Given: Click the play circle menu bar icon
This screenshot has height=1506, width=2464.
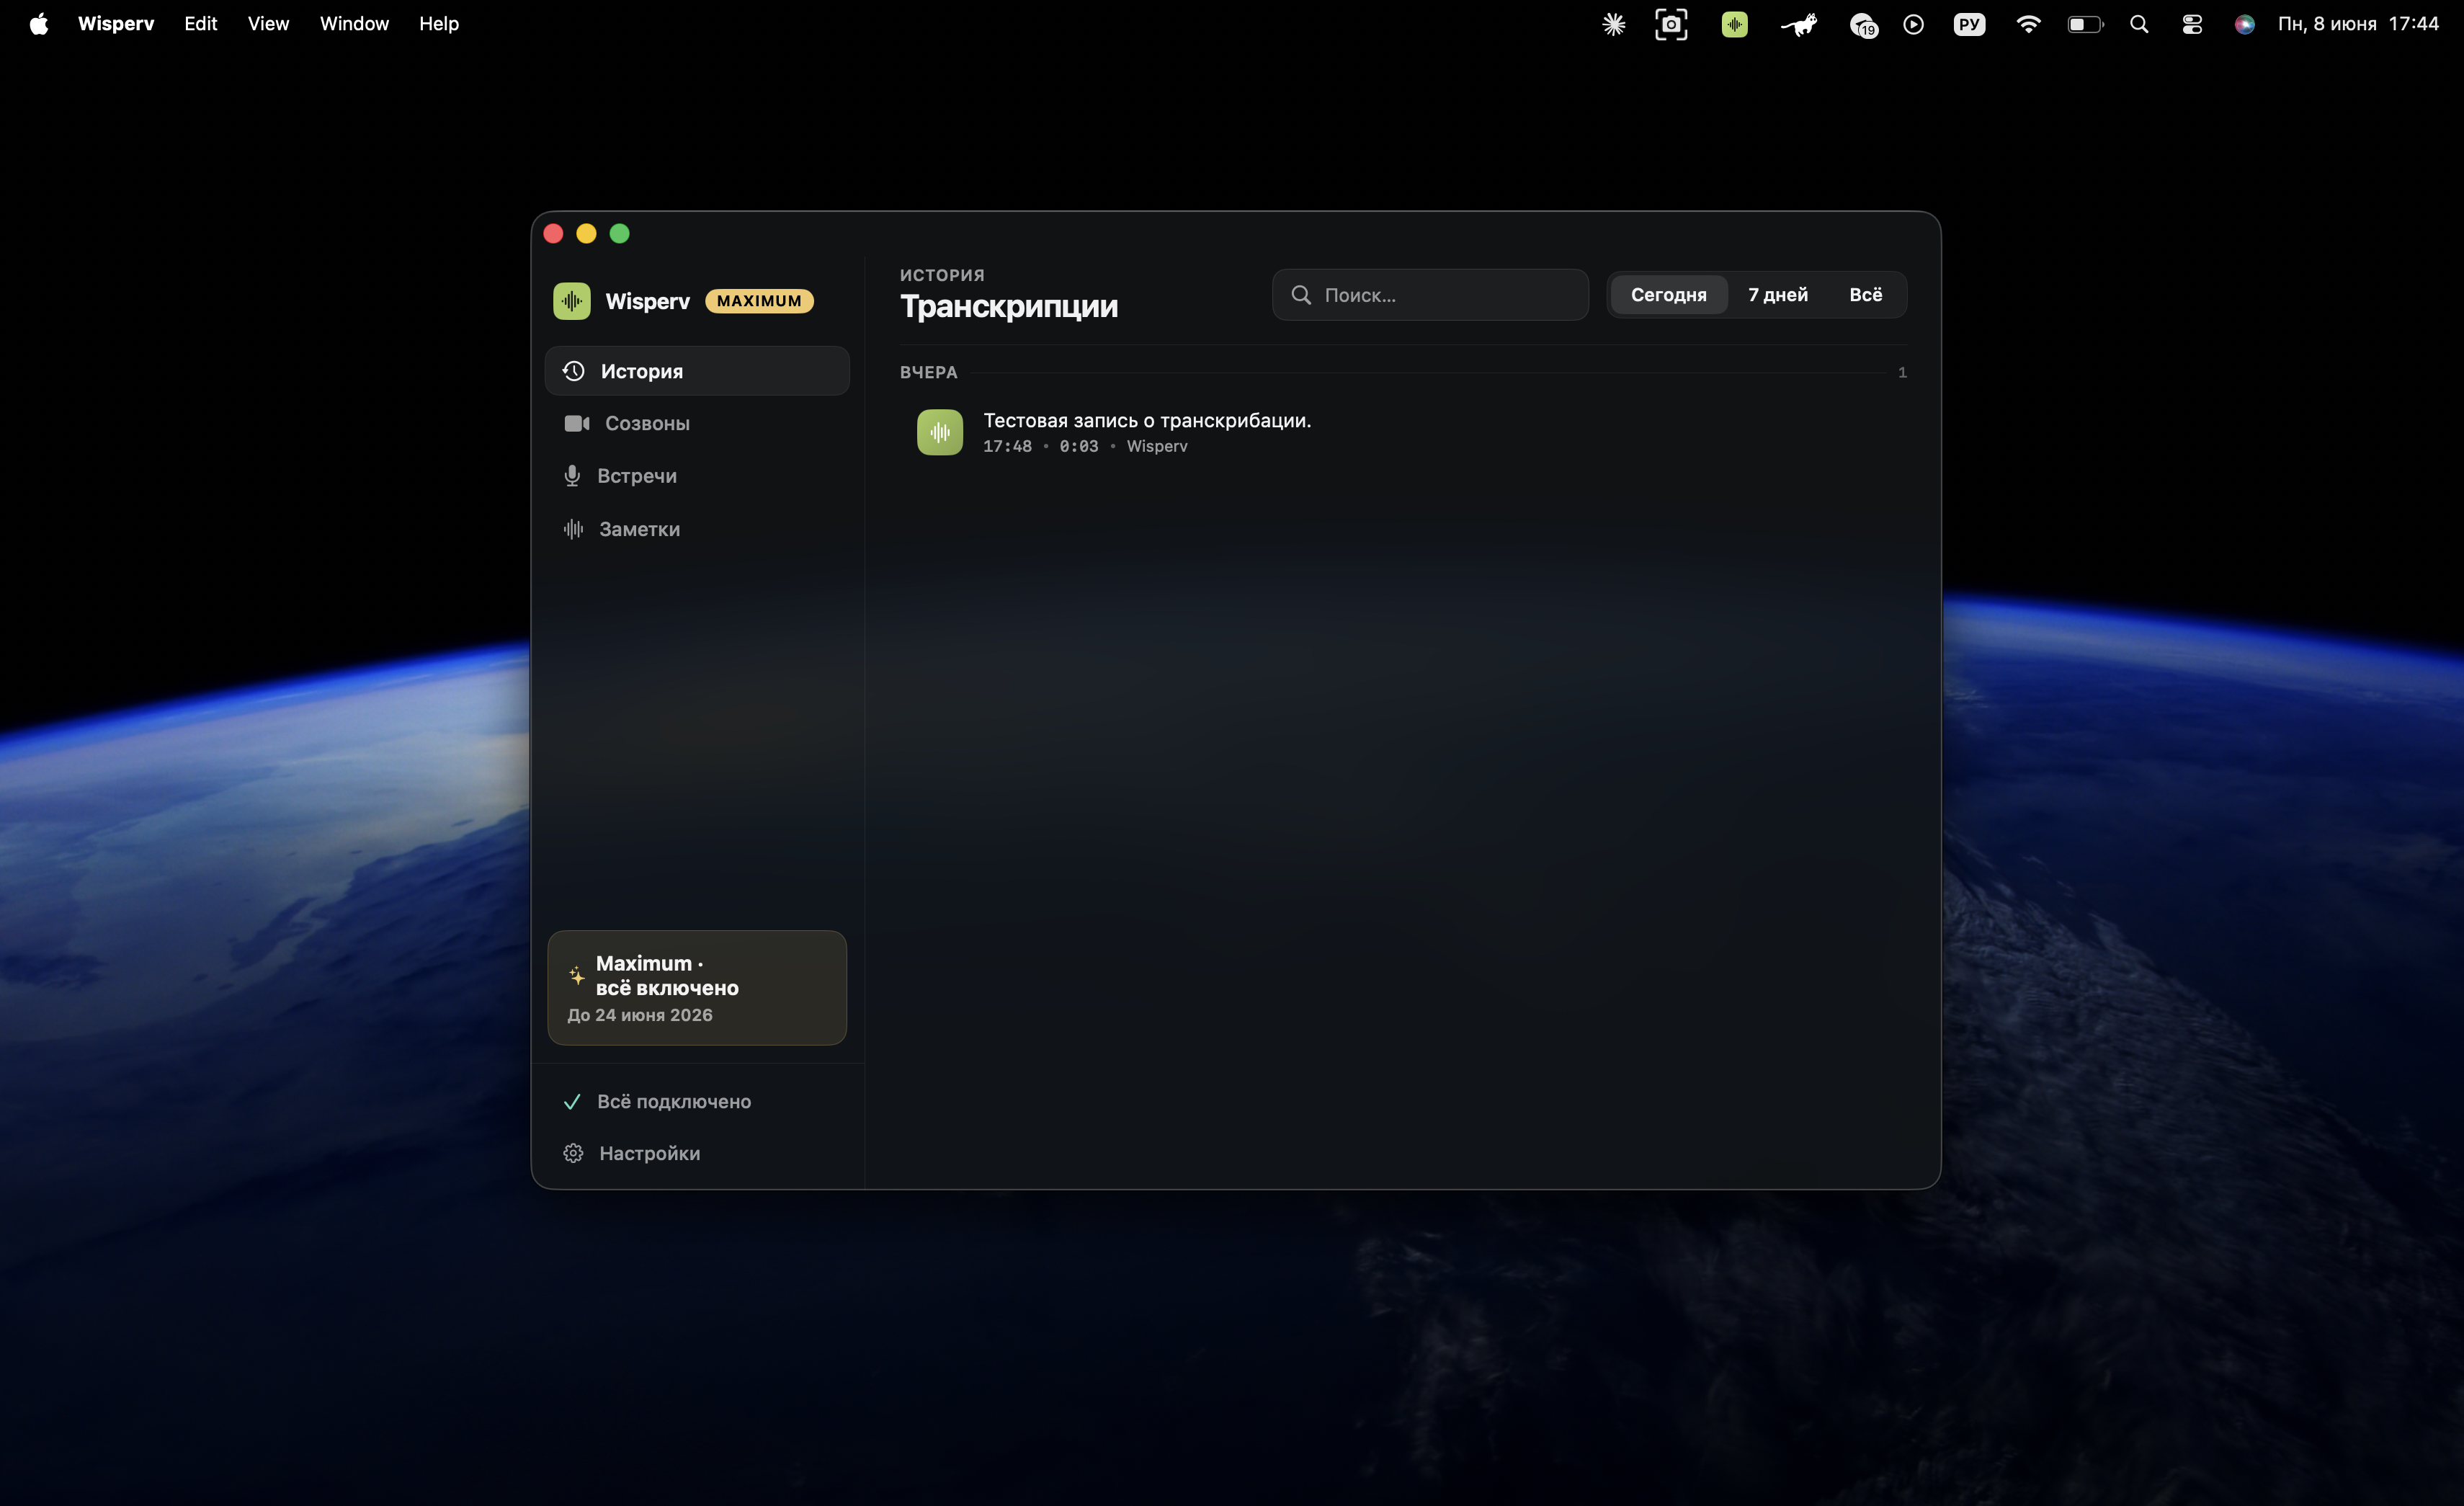Looking at the screenshot, I should coord(1913,24).
